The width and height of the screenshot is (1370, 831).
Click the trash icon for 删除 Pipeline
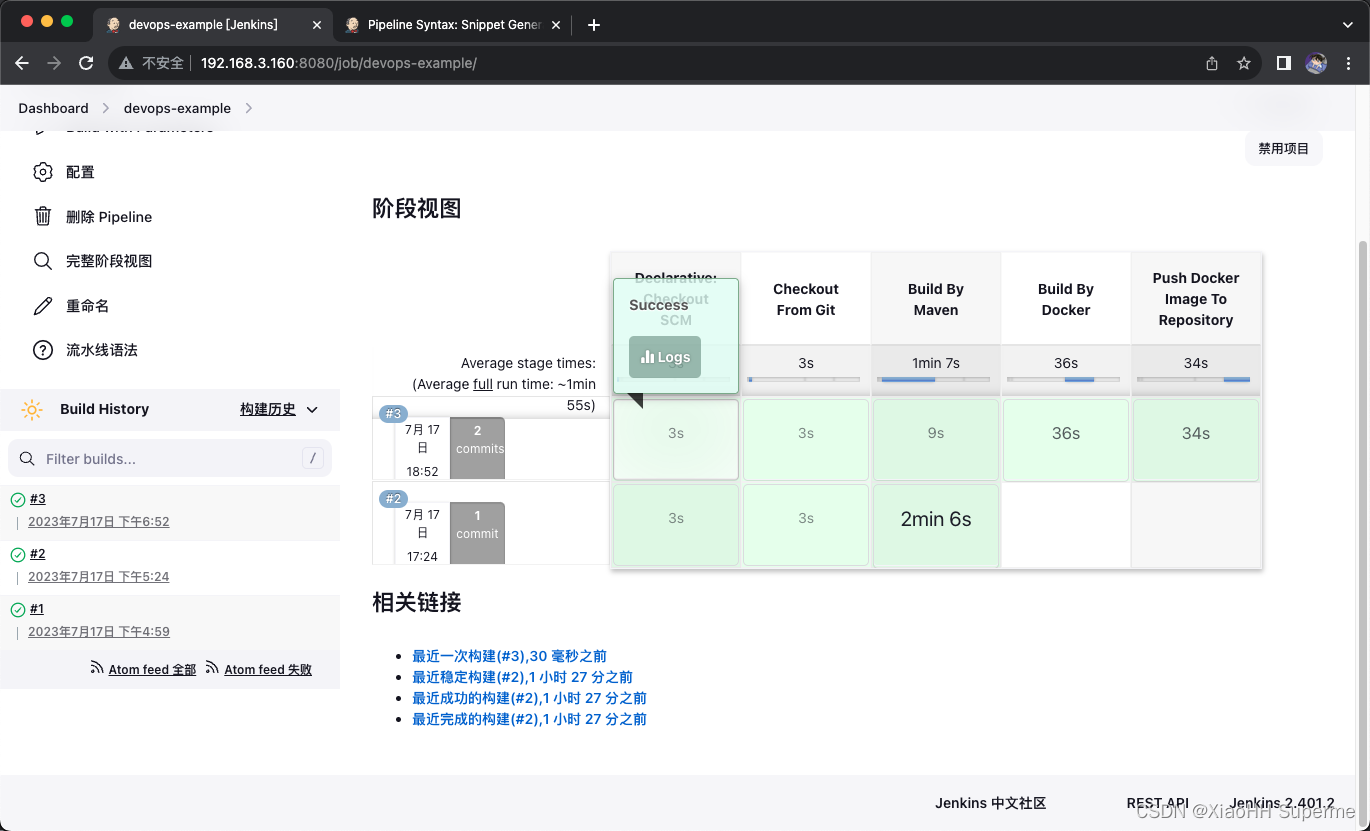point(42,216)
